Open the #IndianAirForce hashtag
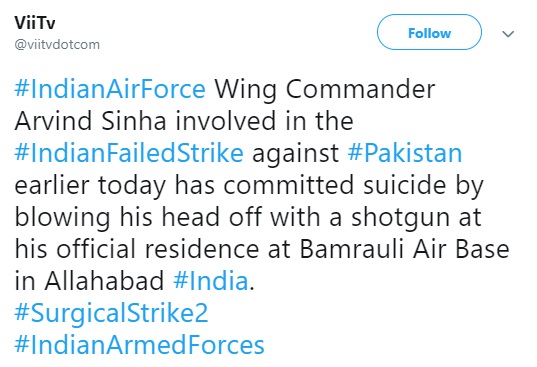This screenshot has height=367, width=537. point(110,89)
